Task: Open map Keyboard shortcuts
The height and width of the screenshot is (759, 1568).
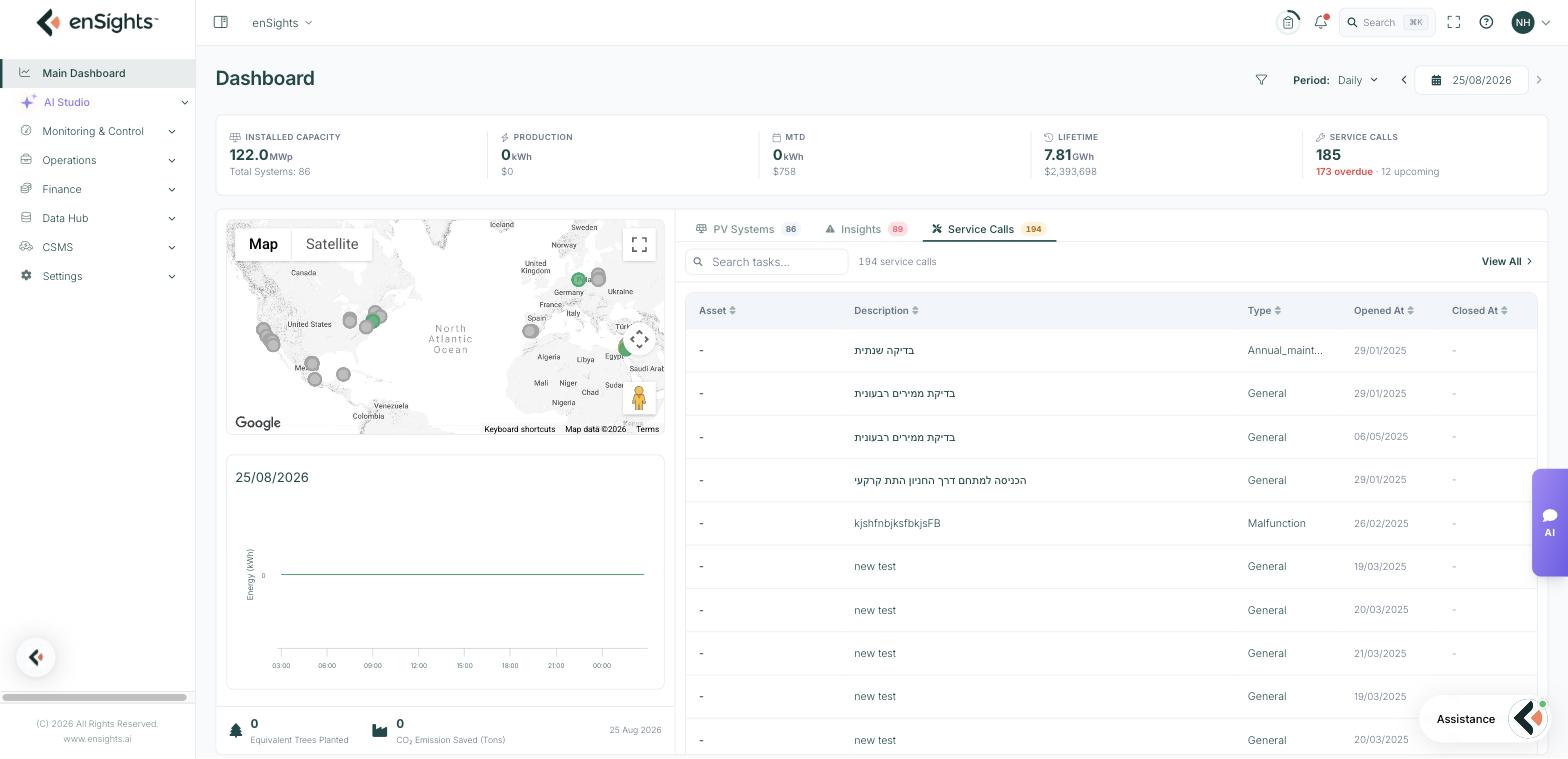Action: pos(520,429)
